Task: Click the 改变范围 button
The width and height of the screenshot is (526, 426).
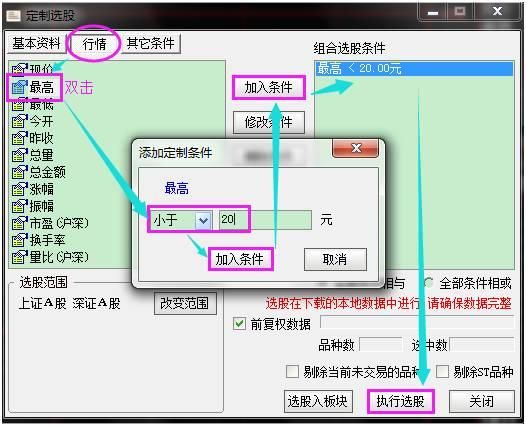Action: (185, 304)
